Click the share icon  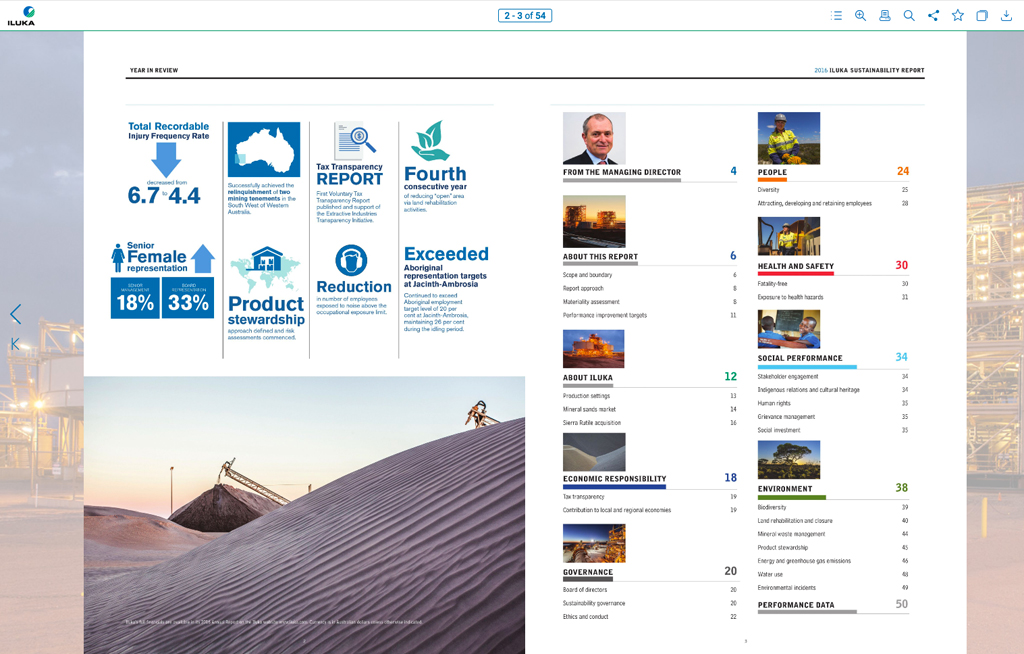click(x=933, y=15)
